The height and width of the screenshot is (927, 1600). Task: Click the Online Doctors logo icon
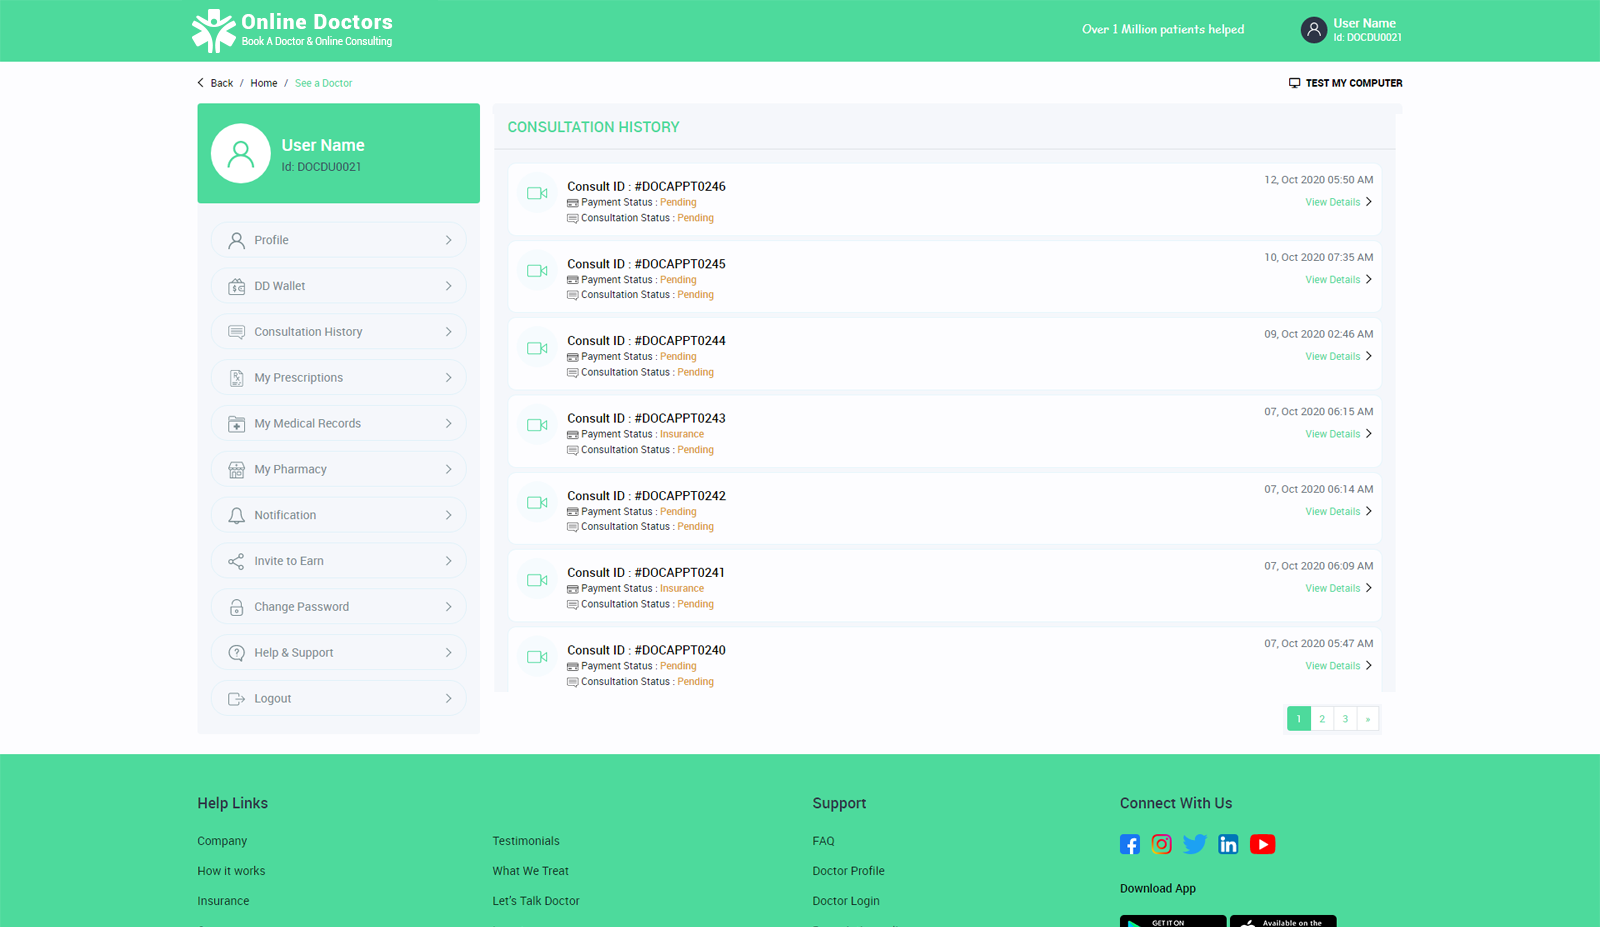[x=213, y=31]
